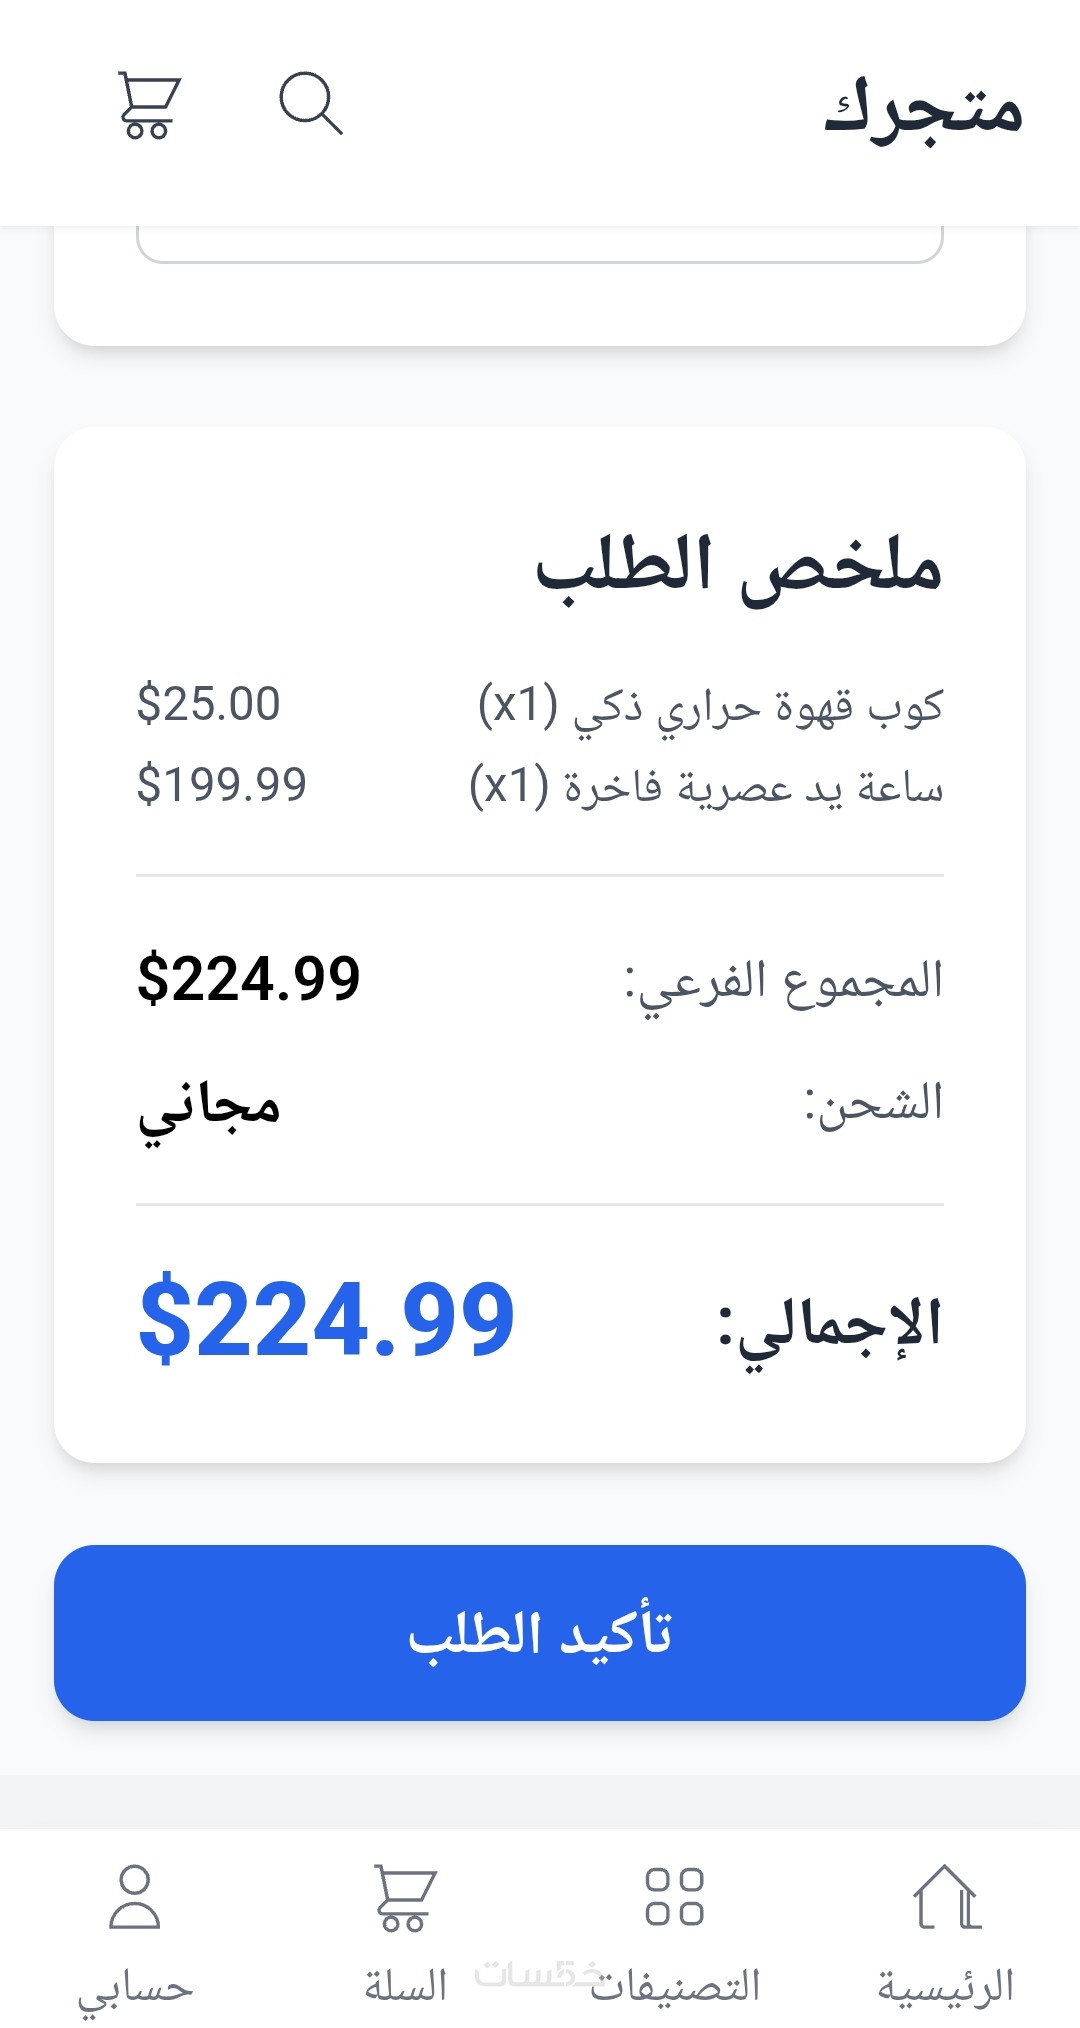Image resolution: width=1080 pixels, height=2028 pixels.
Task: Tap the person account icon
Action: (135, 1896)
